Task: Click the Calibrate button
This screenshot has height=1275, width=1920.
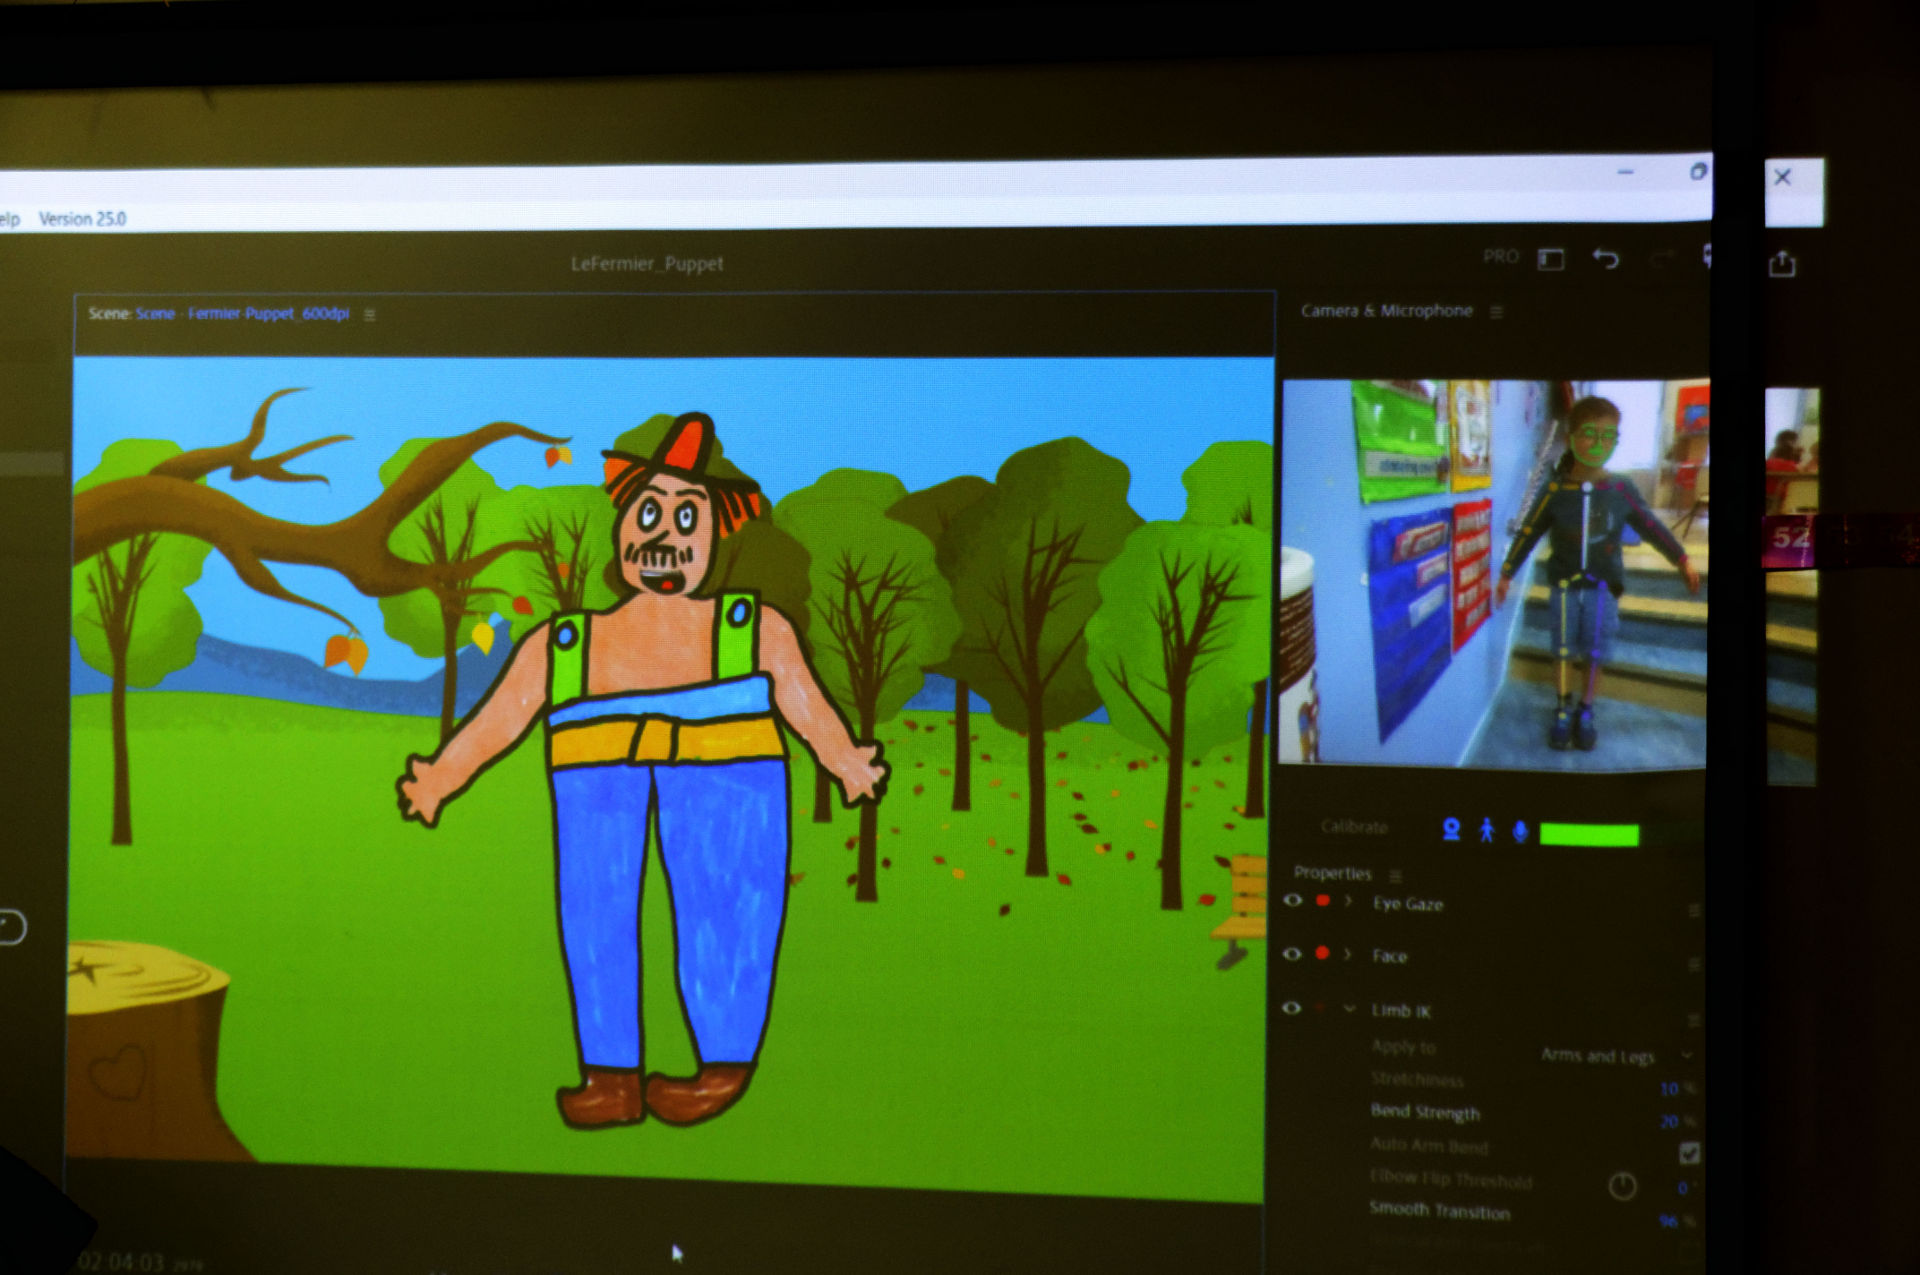Action: (x=1354, y=827)
